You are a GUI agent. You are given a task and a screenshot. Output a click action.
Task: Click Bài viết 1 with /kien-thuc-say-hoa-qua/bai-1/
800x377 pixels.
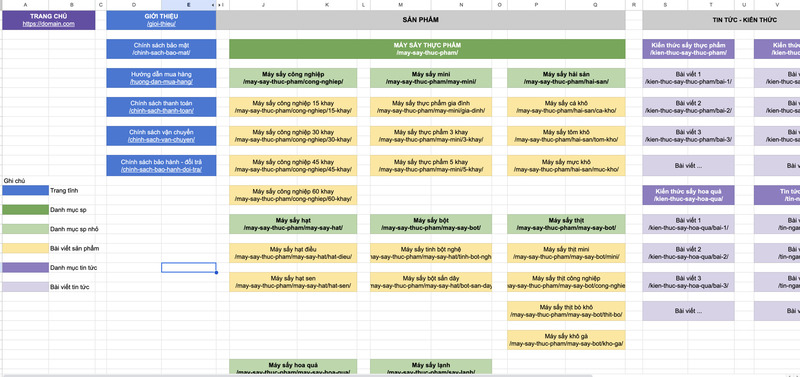[x=688, y=224]
